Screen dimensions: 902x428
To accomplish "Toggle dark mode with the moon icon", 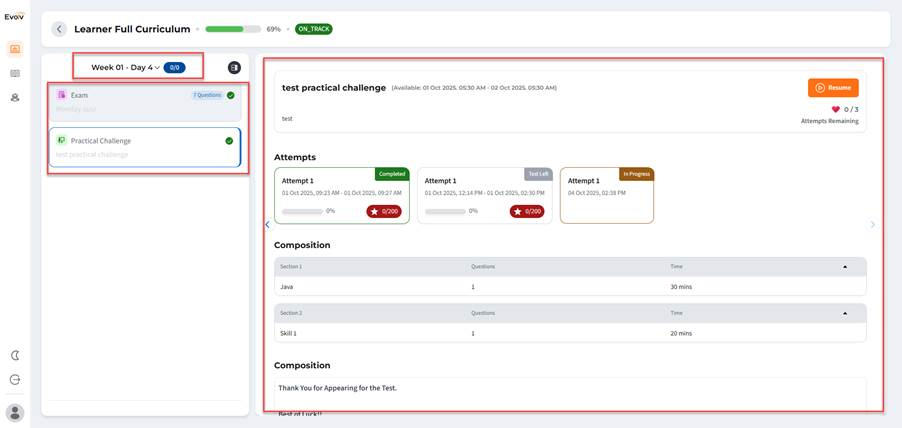I will coord(15,356).
